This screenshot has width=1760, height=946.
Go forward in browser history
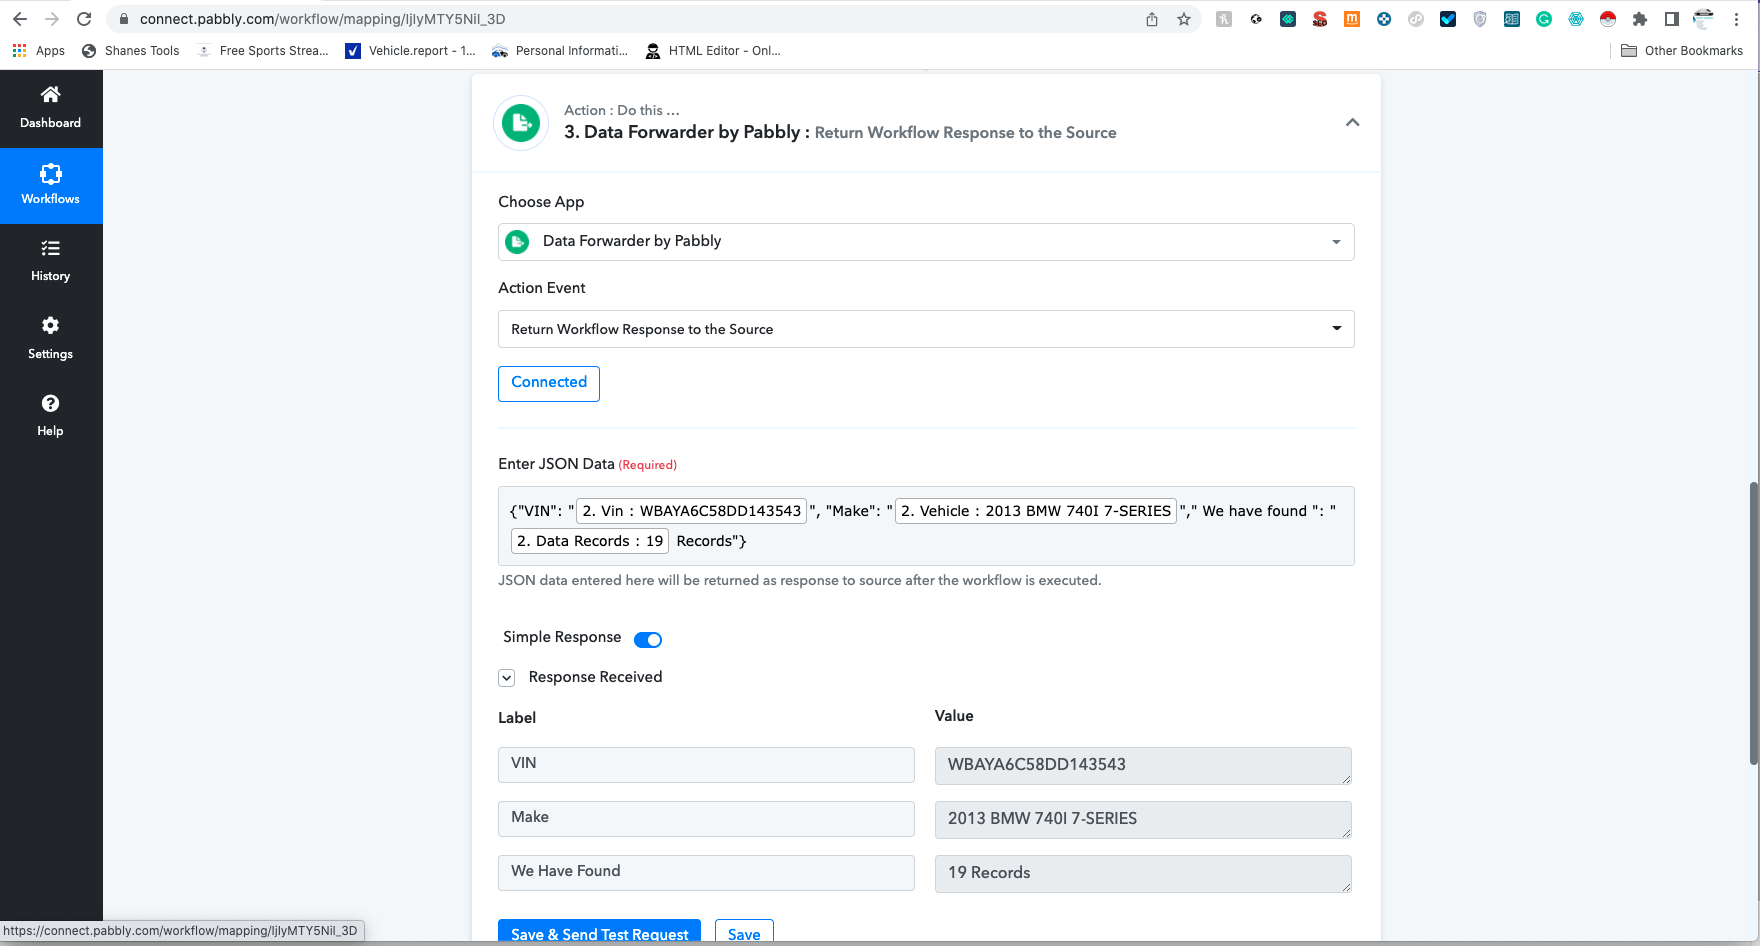click(x=52, y=19)
